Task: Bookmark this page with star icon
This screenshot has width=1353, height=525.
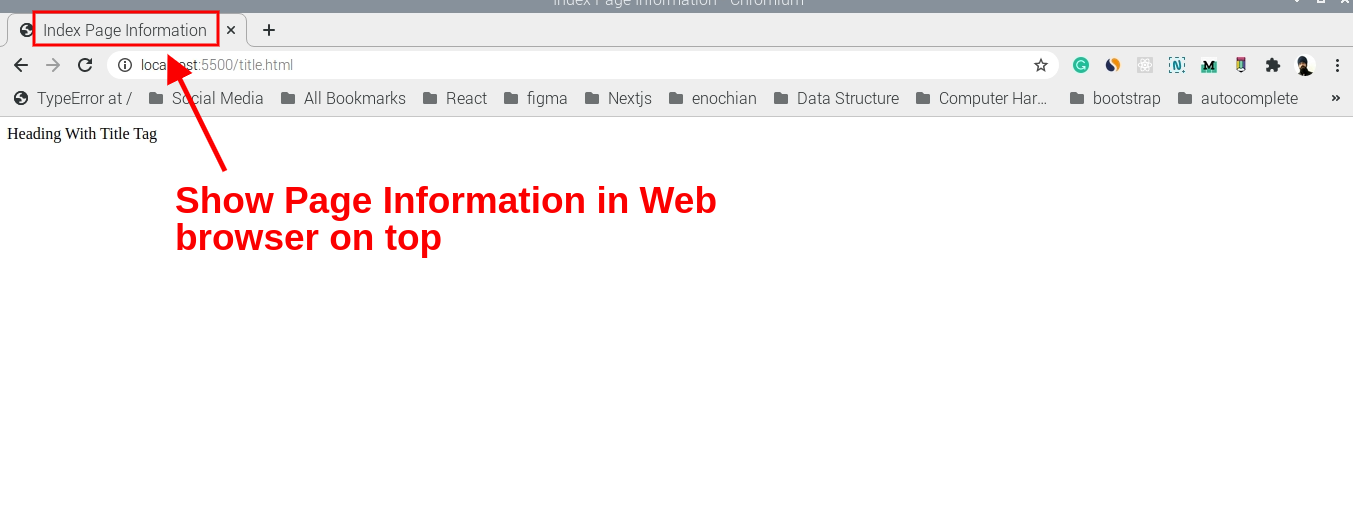Action: 1041,65
